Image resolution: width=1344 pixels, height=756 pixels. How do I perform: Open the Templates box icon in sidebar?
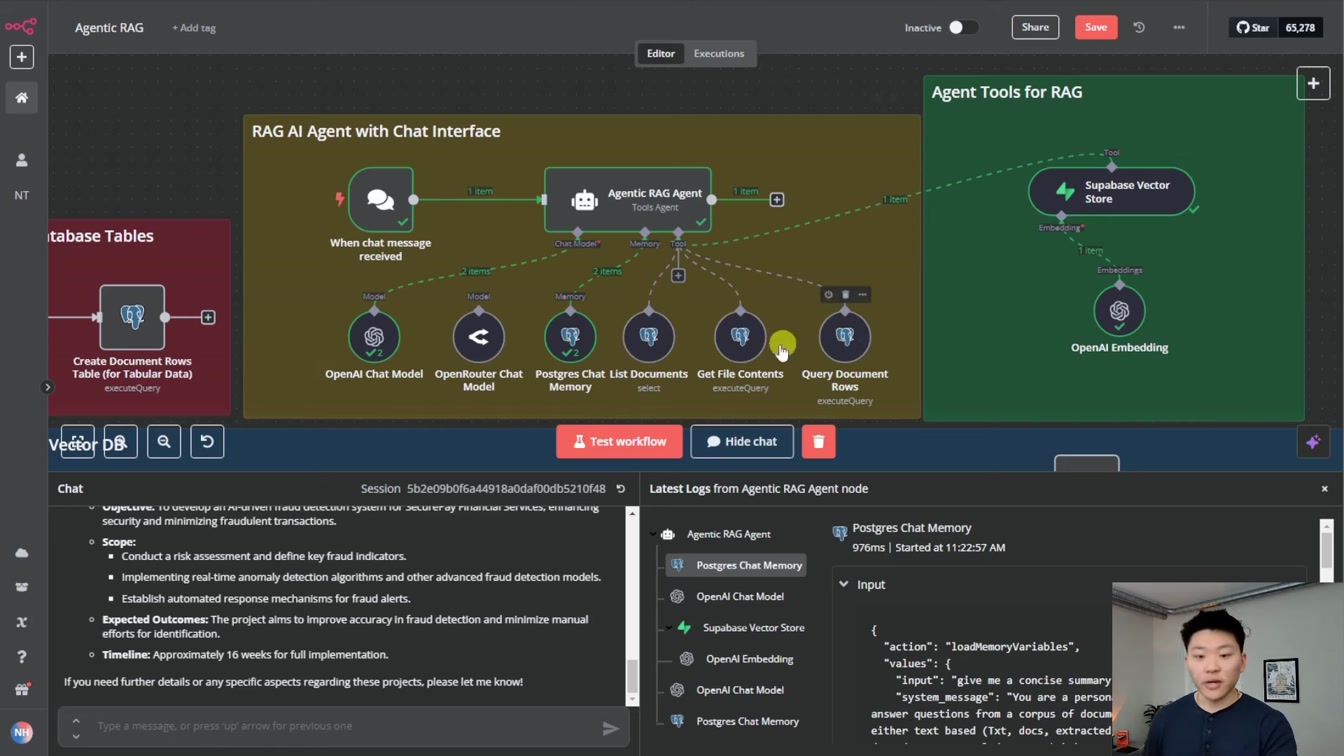(x=21, y=588)
